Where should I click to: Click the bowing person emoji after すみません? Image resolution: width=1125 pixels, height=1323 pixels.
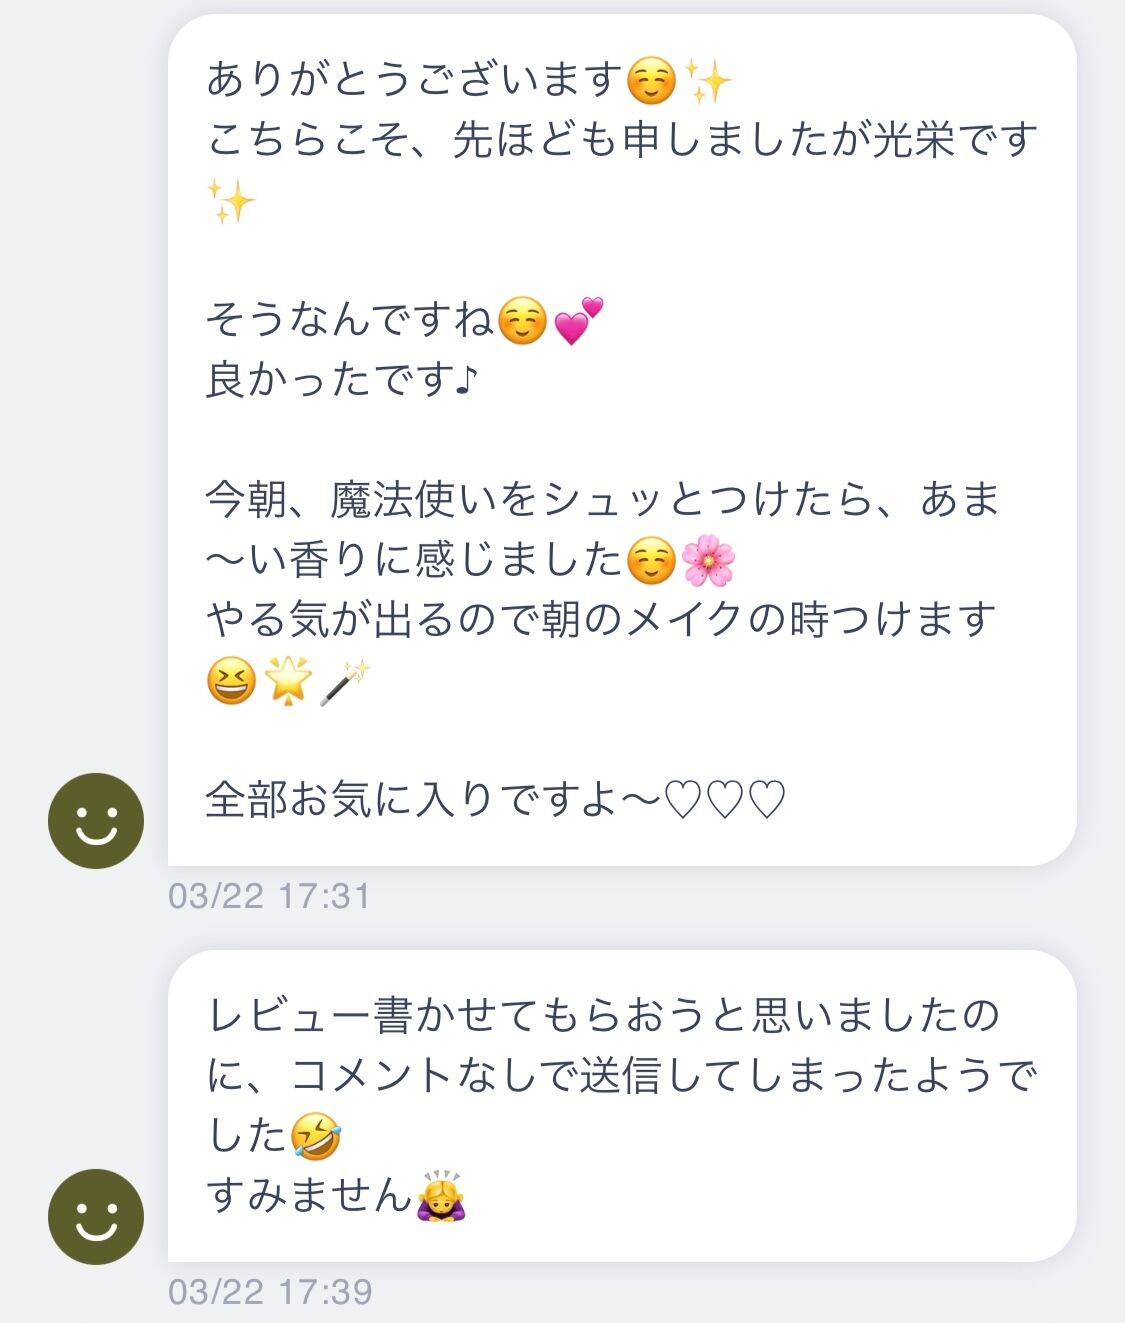coord(442,1195)
